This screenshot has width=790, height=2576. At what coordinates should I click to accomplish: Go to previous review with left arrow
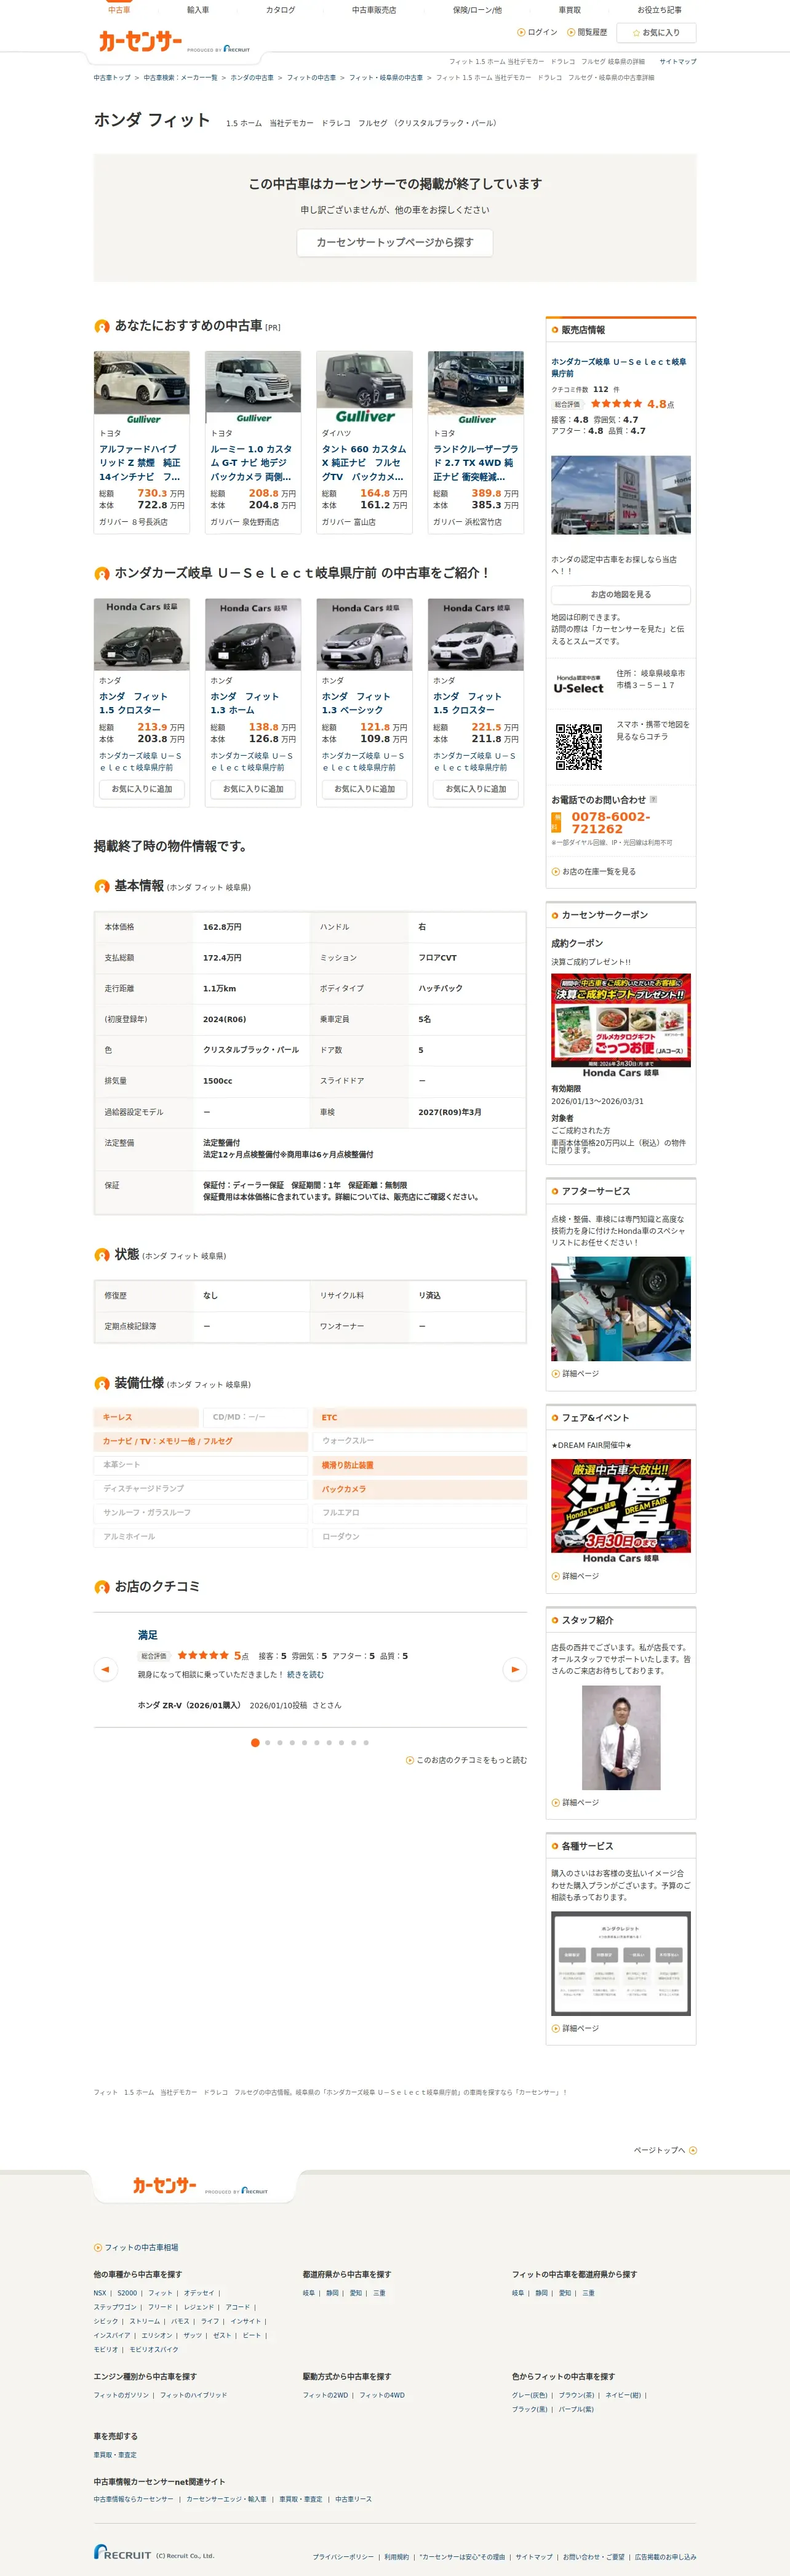105,1669
